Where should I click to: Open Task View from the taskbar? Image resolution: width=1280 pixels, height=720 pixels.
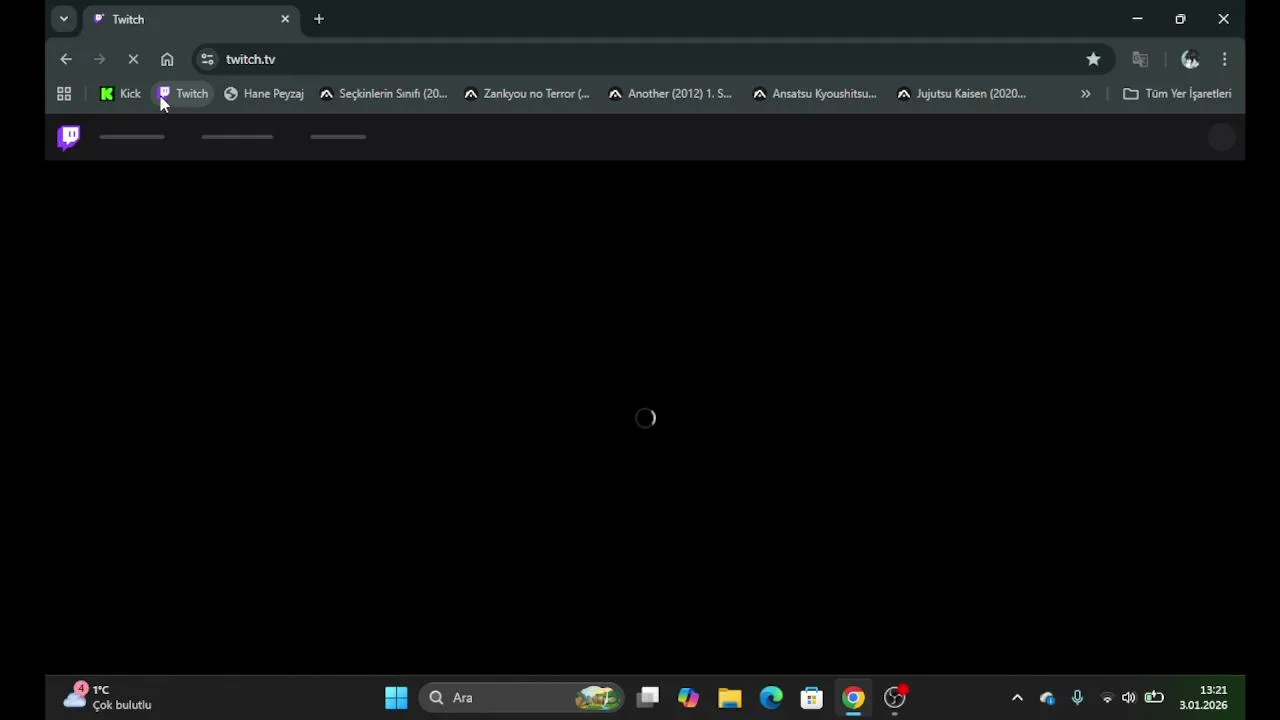[x=648, y=698]
